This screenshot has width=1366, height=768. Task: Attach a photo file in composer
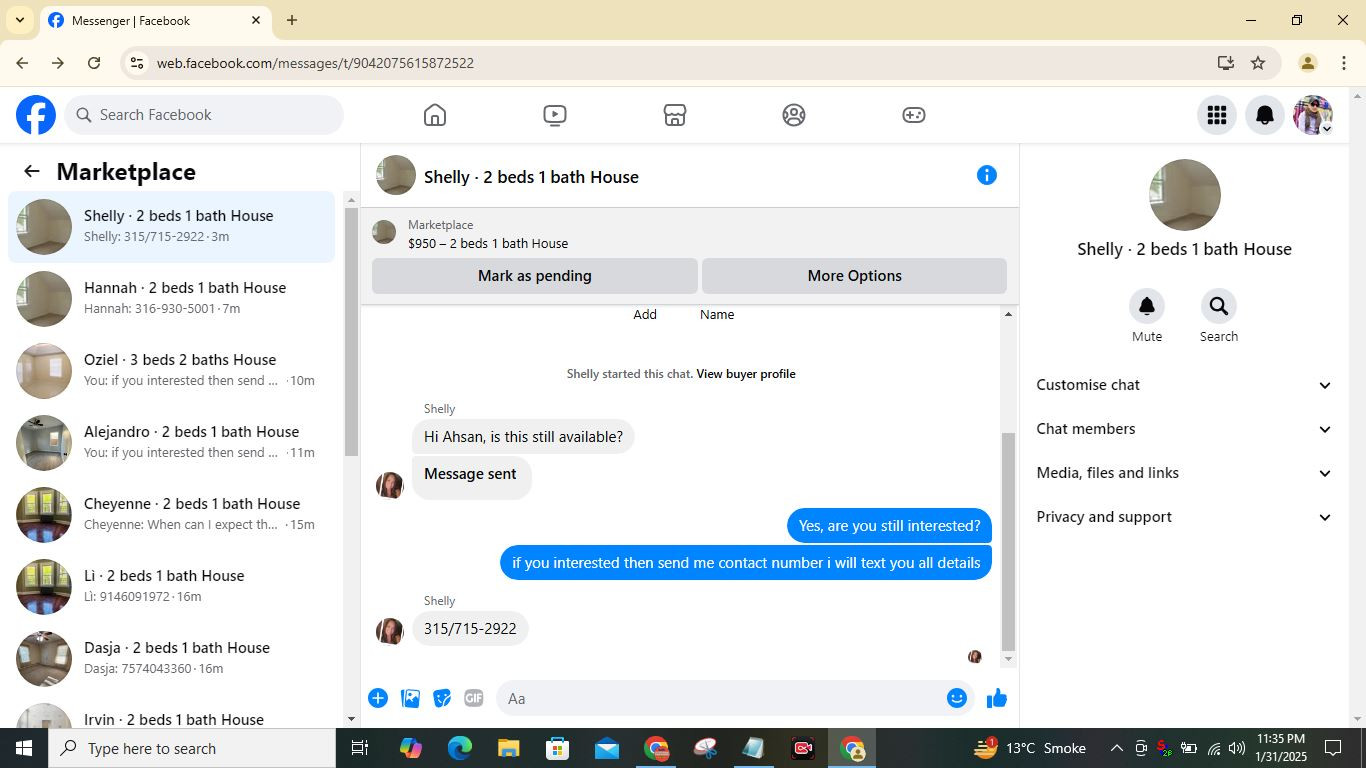click(x=410, y=698)
